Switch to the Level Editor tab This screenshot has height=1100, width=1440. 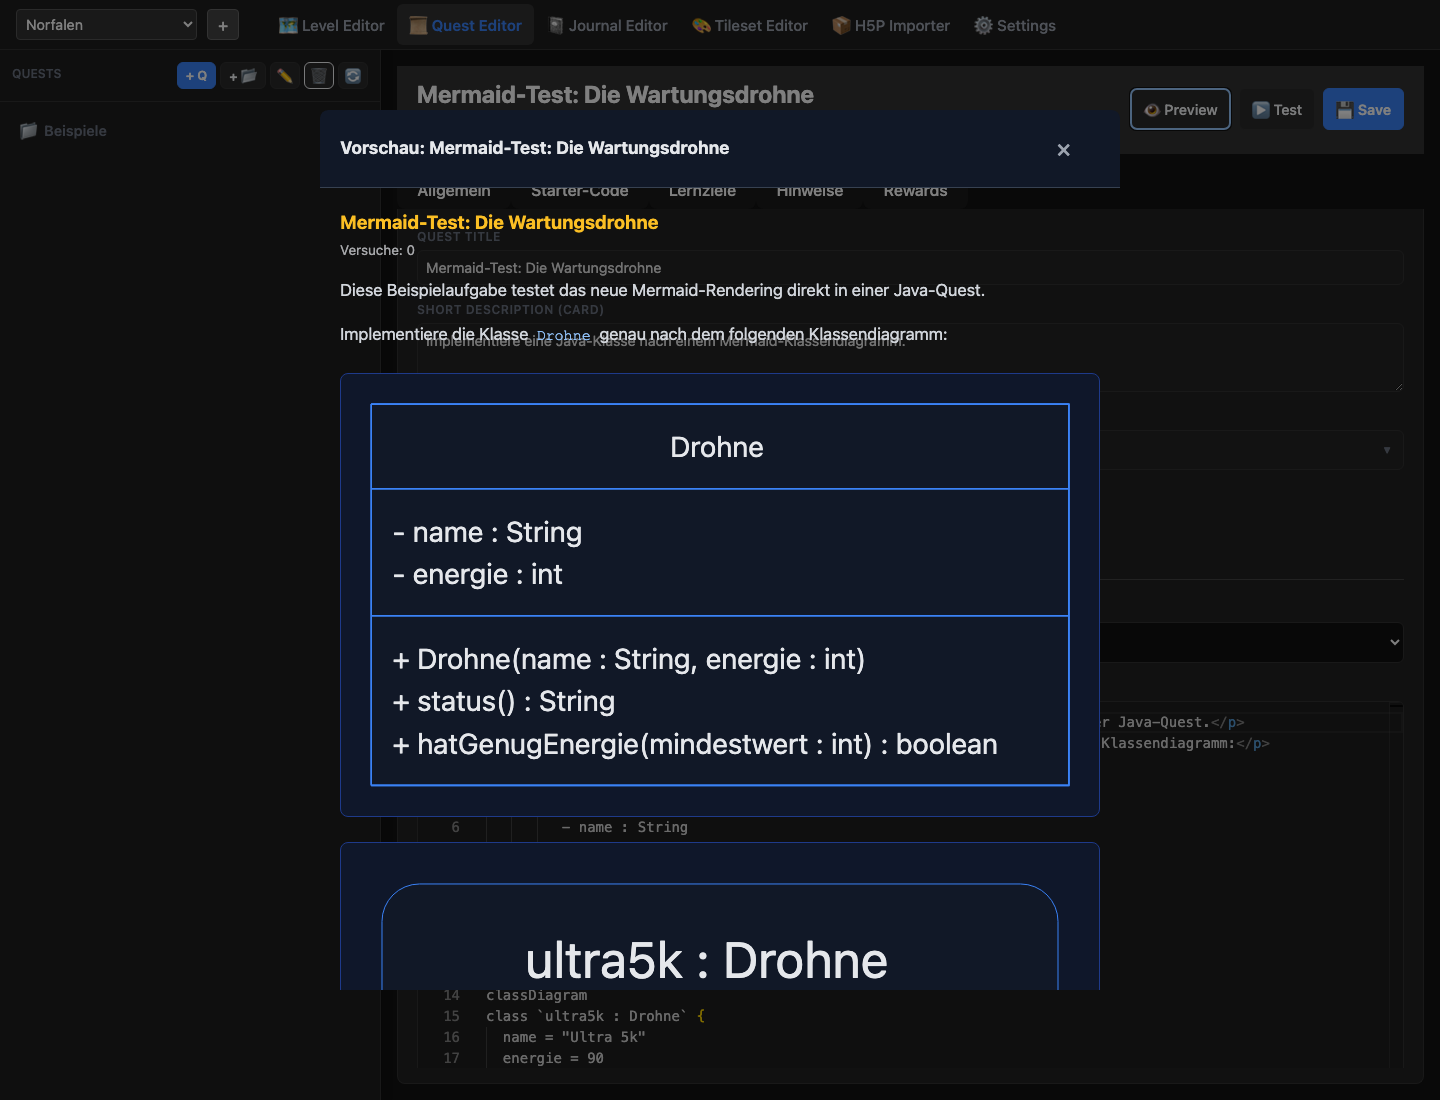tap(331, 26)
